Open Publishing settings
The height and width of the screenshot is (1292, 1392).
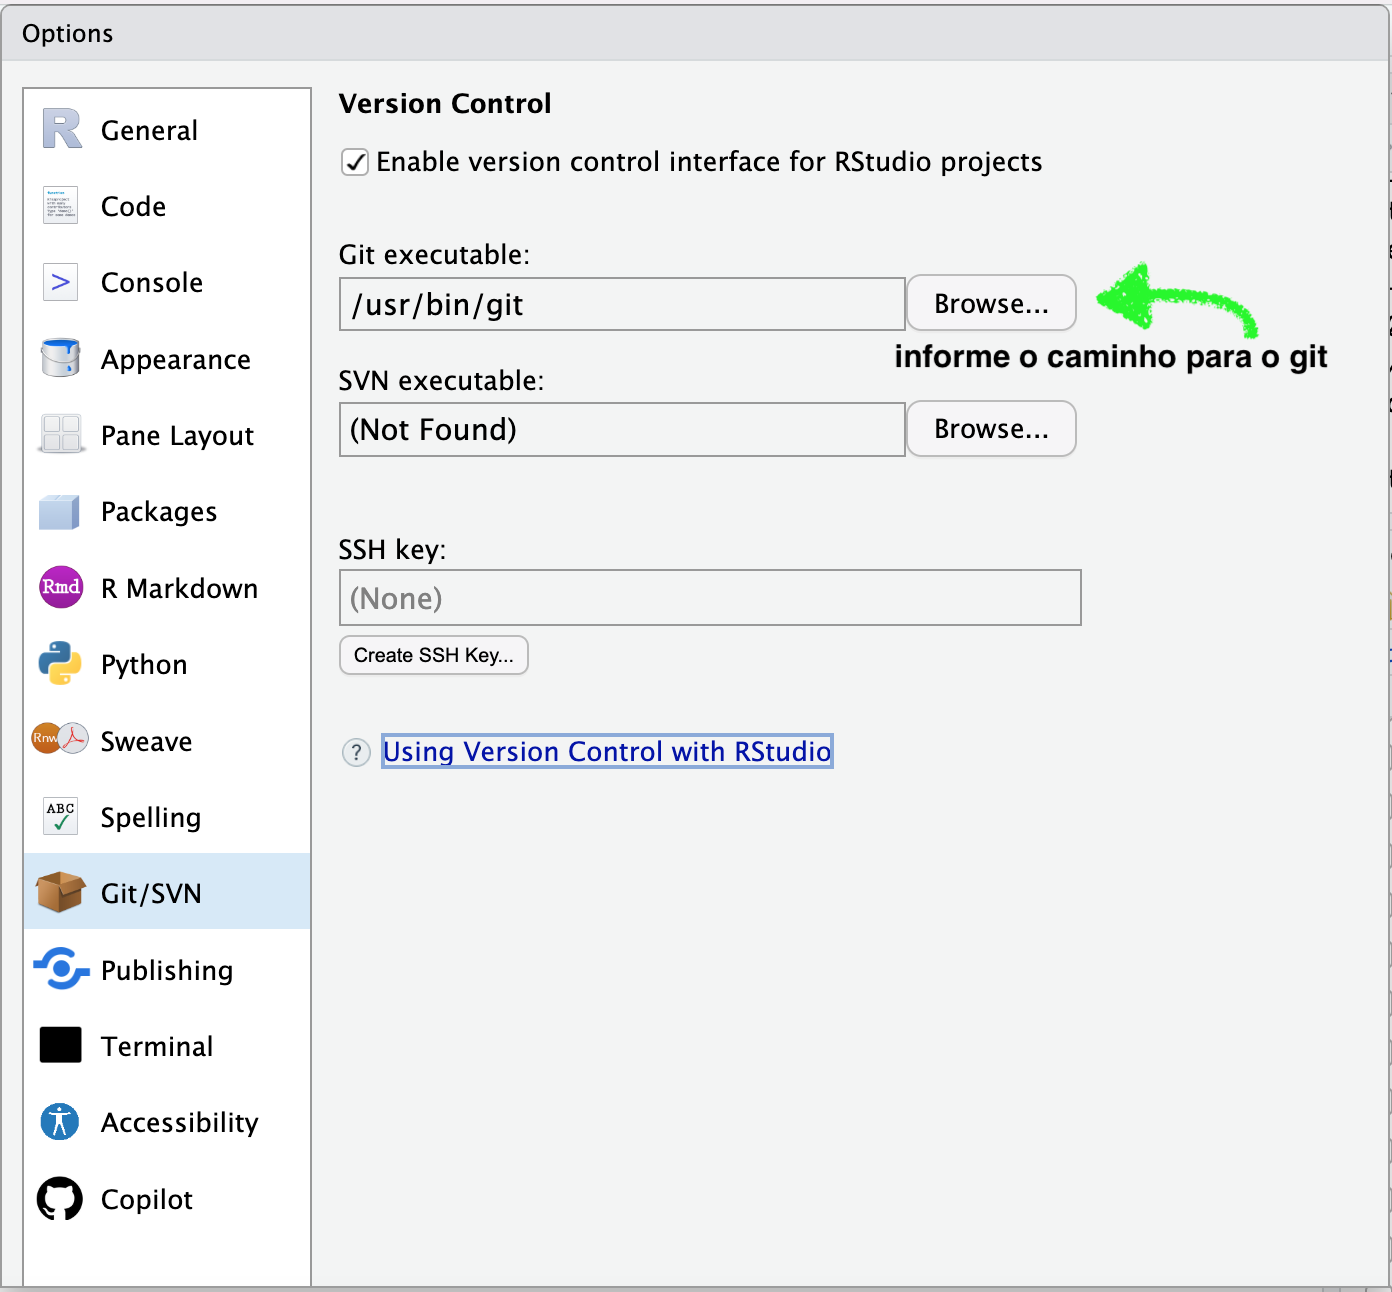(x=167, y=971)
